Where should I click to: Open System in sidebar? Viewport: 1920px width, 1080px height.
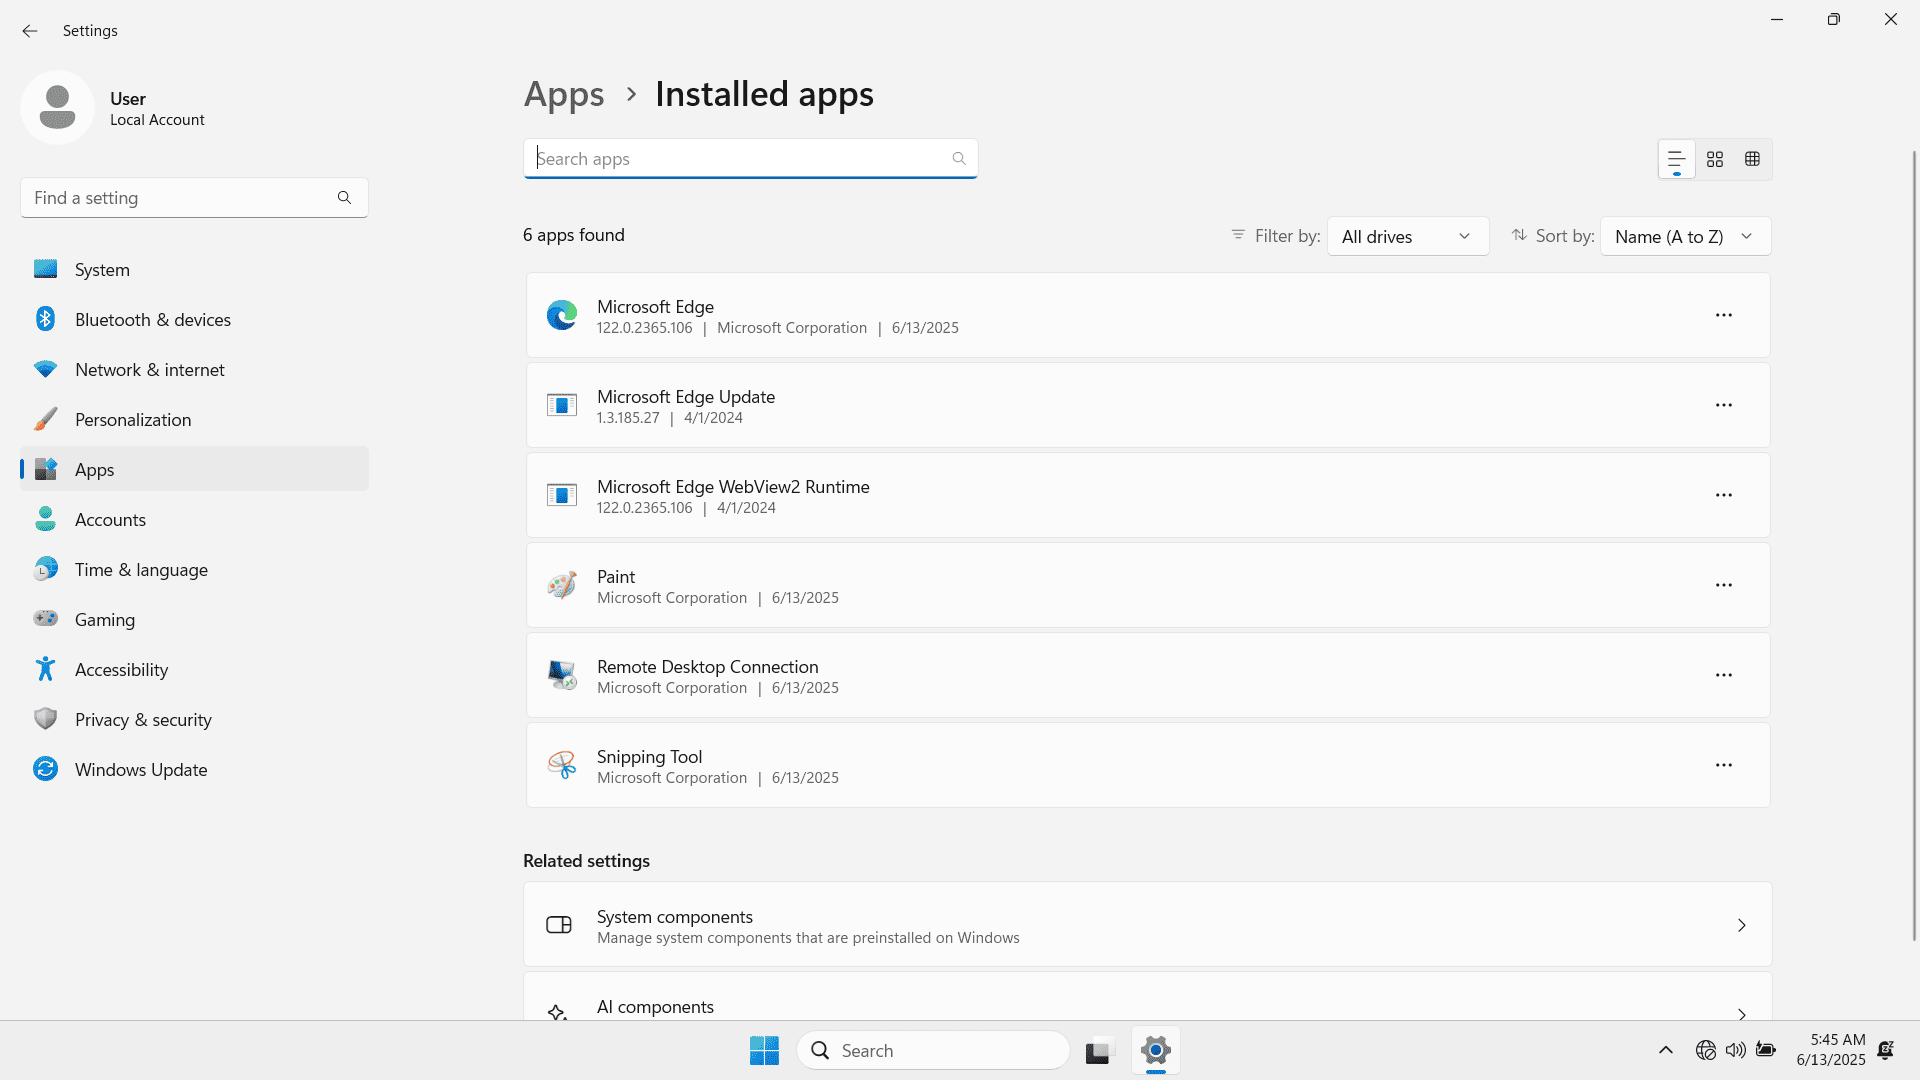click(x=194, y=270)
